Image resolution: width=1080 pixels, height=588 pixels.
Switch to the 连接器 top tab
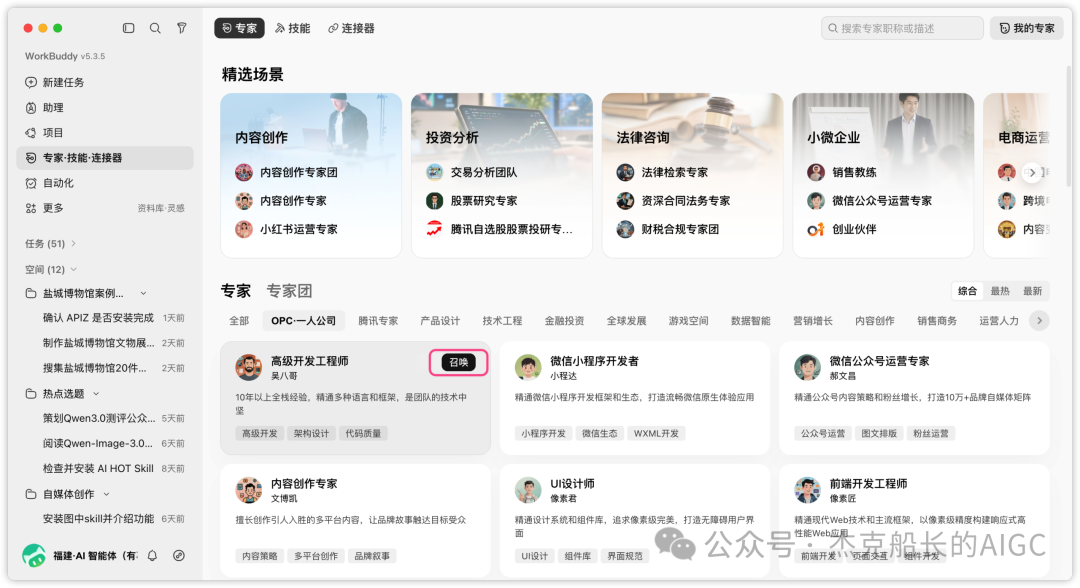(351, 28)
